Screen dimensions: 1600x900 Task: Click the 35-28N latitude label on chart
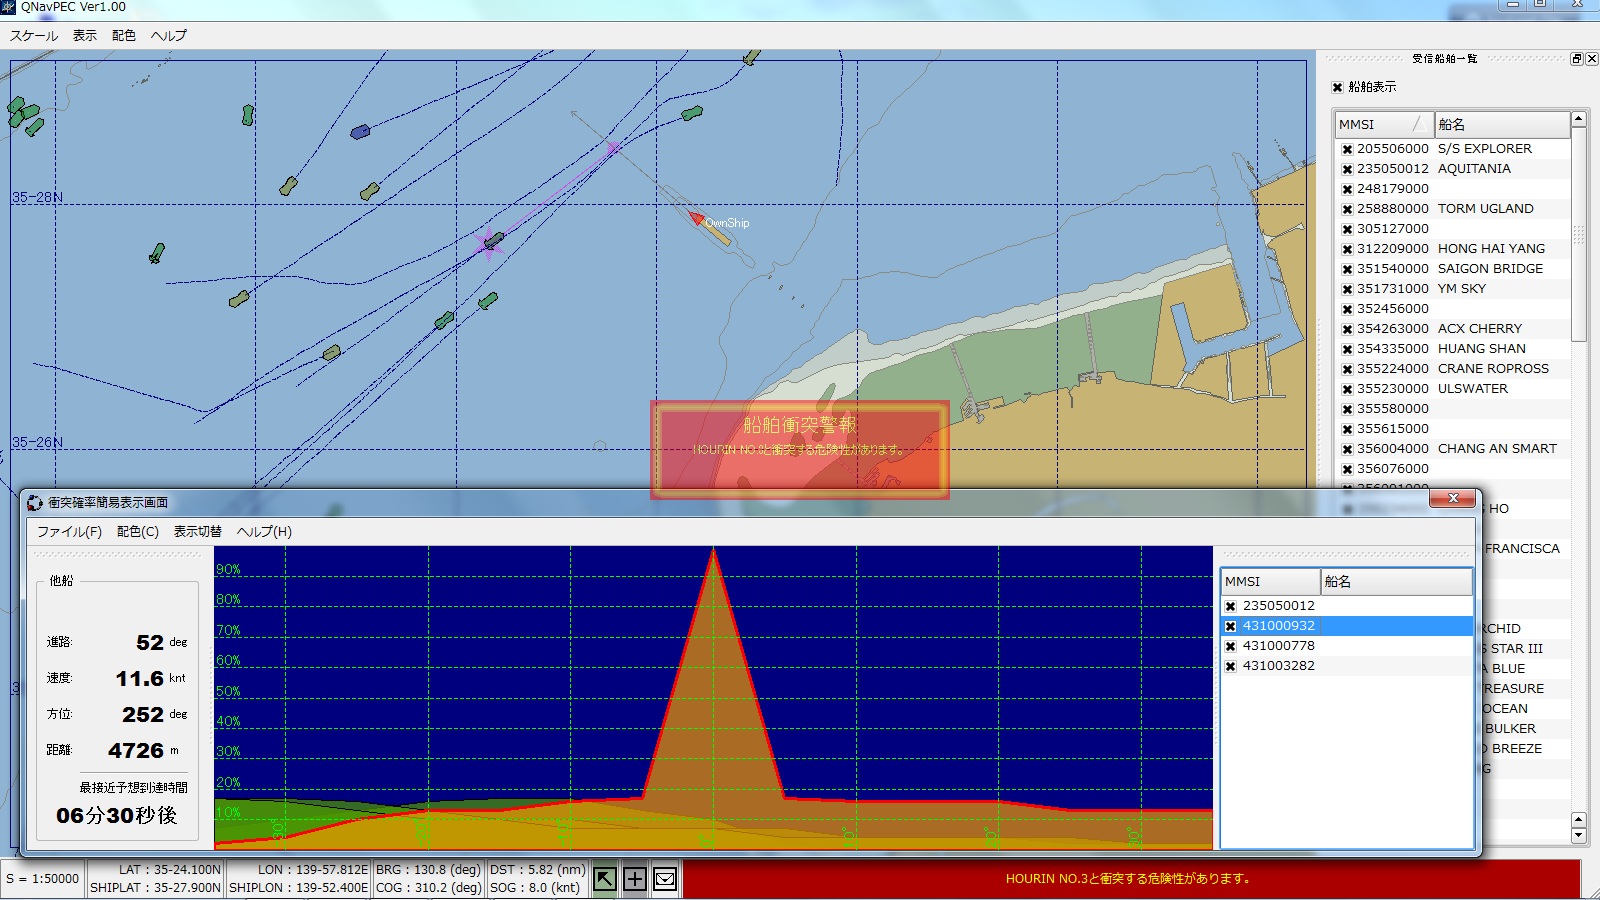[37, 197]
